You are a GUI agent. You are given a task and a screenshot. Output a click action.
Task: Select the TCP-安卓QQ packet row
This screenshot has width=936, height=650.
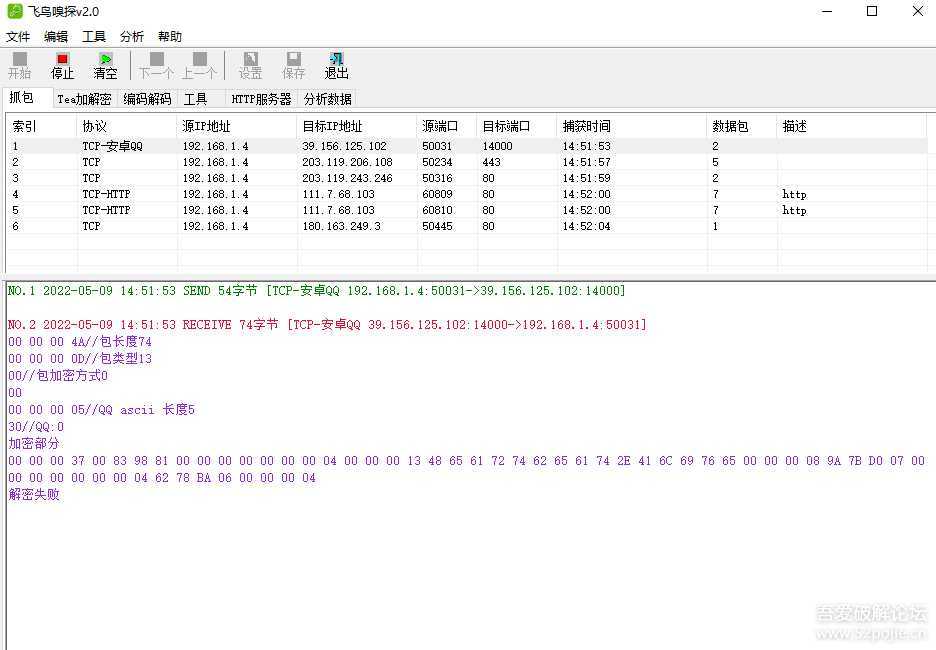pos(112,146)
